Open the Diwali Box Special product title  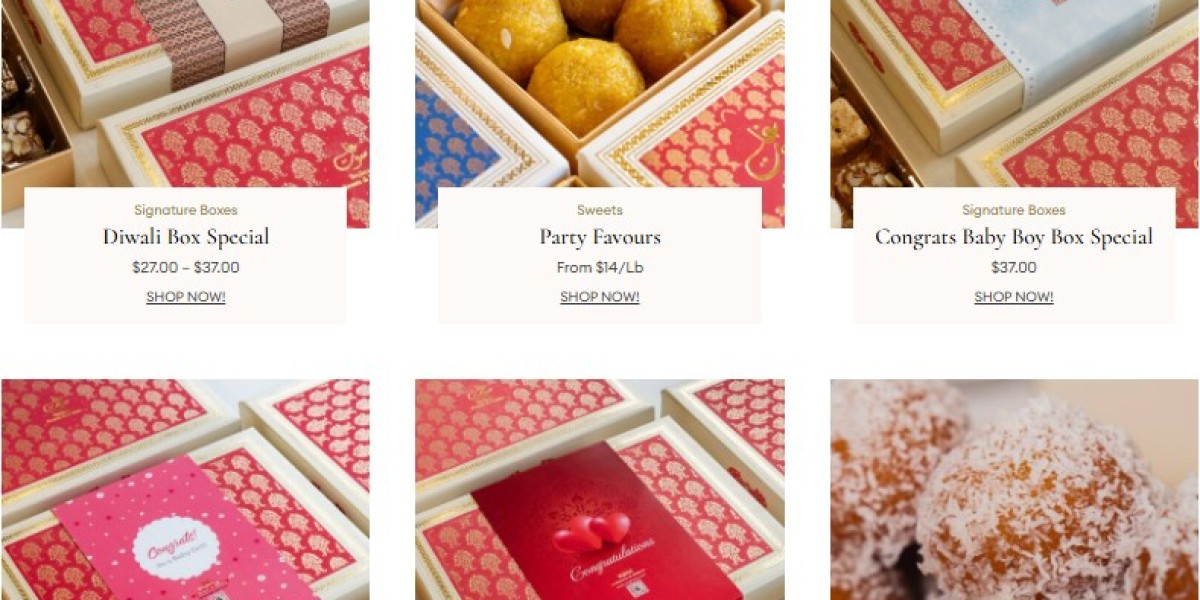click(x=186, y=238)
